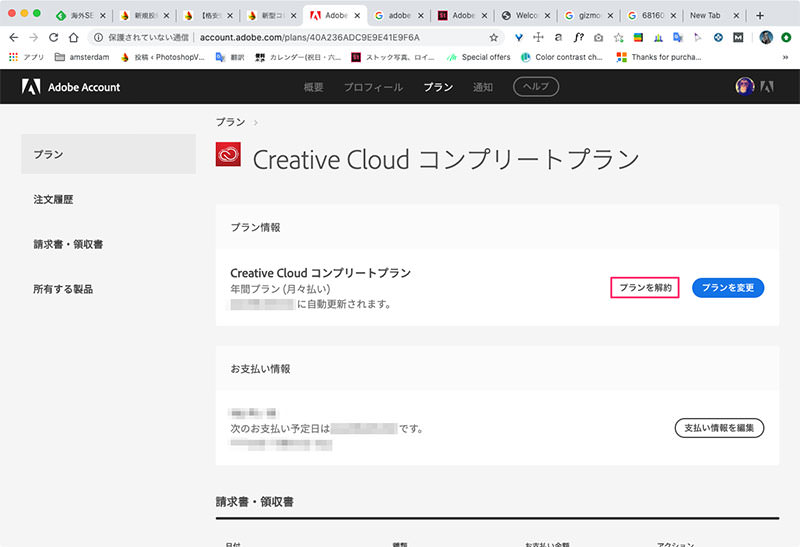Open the 翻訳 bookmark
The image size is (800, 547).
[230, 57]
